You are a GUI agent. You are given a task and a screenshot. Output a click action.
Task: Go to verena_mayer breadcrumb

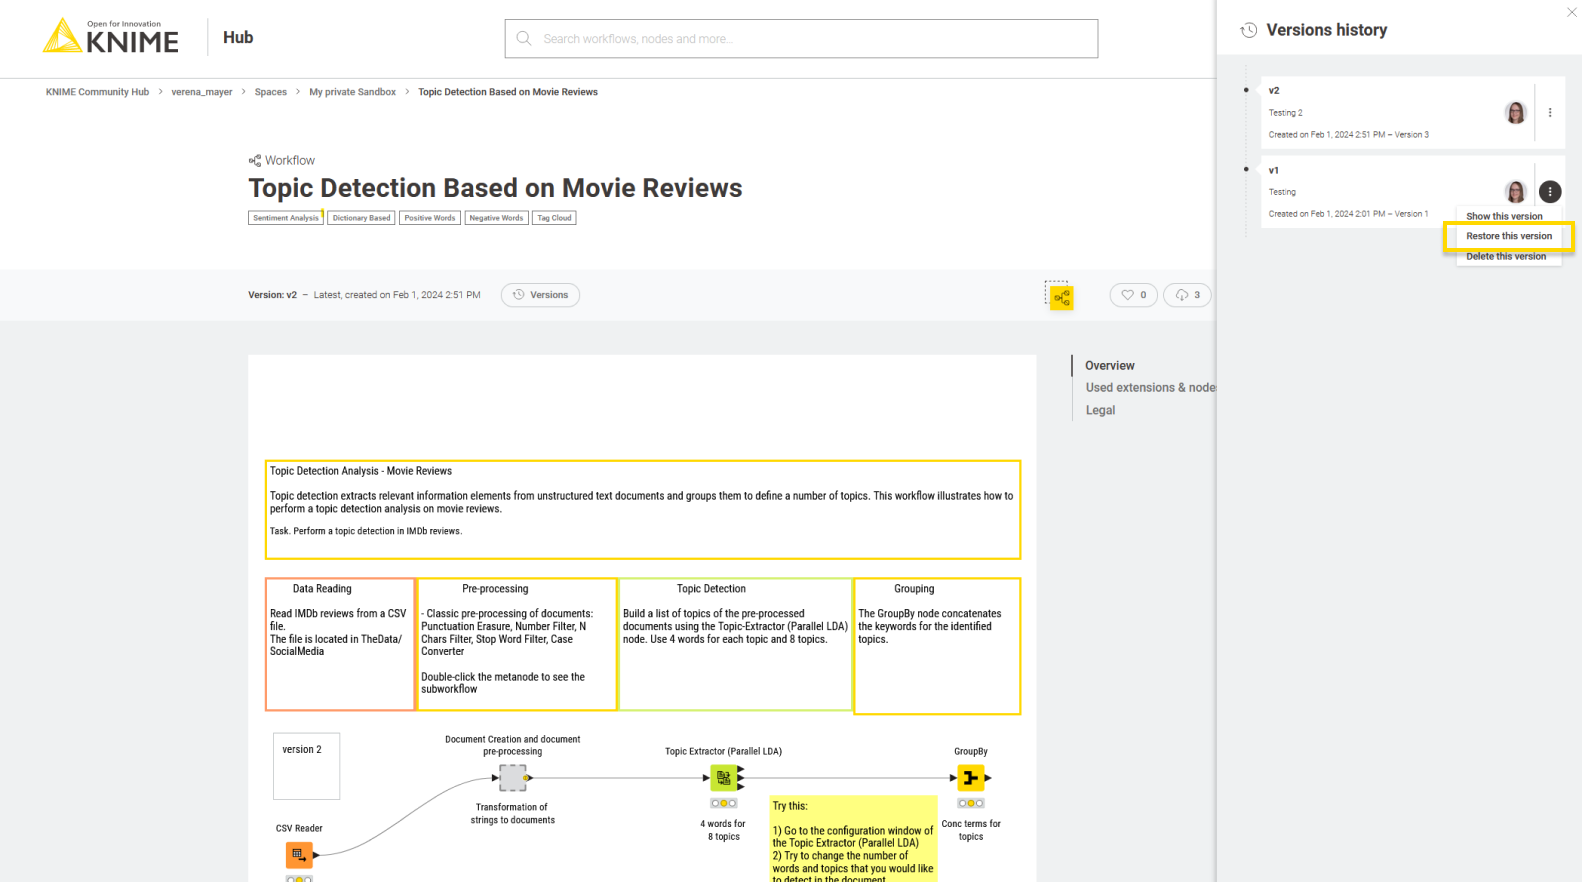point(201,92)
